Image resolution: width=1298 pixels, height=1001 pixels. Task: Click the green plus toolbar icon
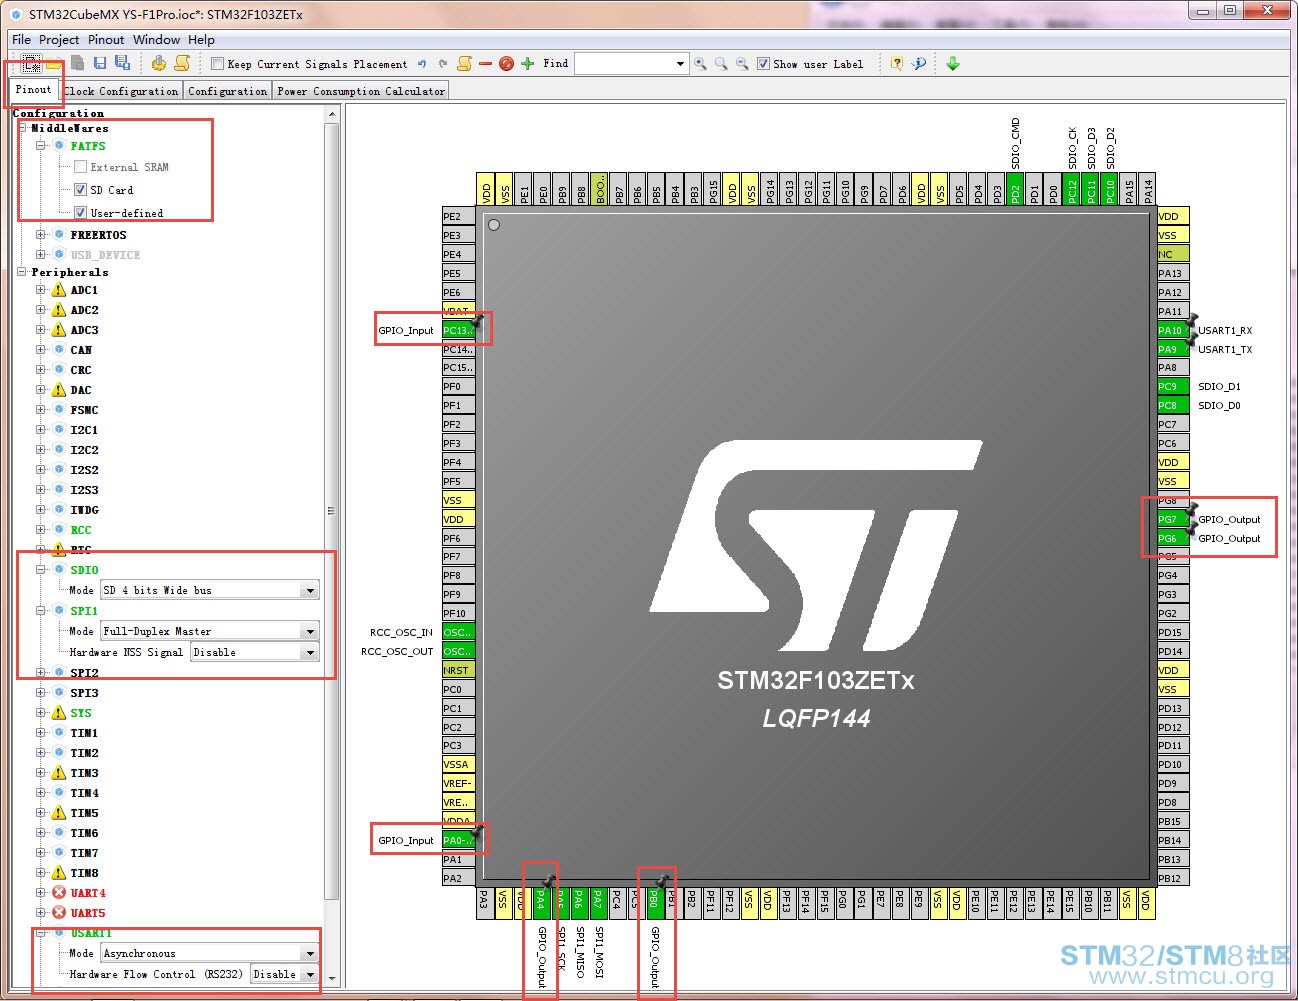coord(528,64)
